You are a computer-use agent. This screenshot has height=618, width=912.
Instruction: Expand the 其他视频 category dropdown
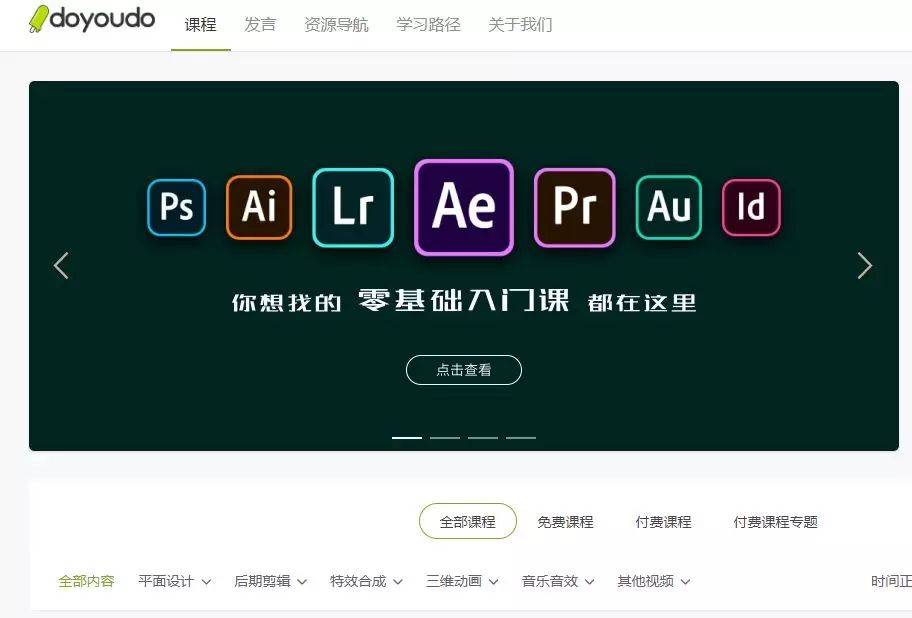pos(654,581)
